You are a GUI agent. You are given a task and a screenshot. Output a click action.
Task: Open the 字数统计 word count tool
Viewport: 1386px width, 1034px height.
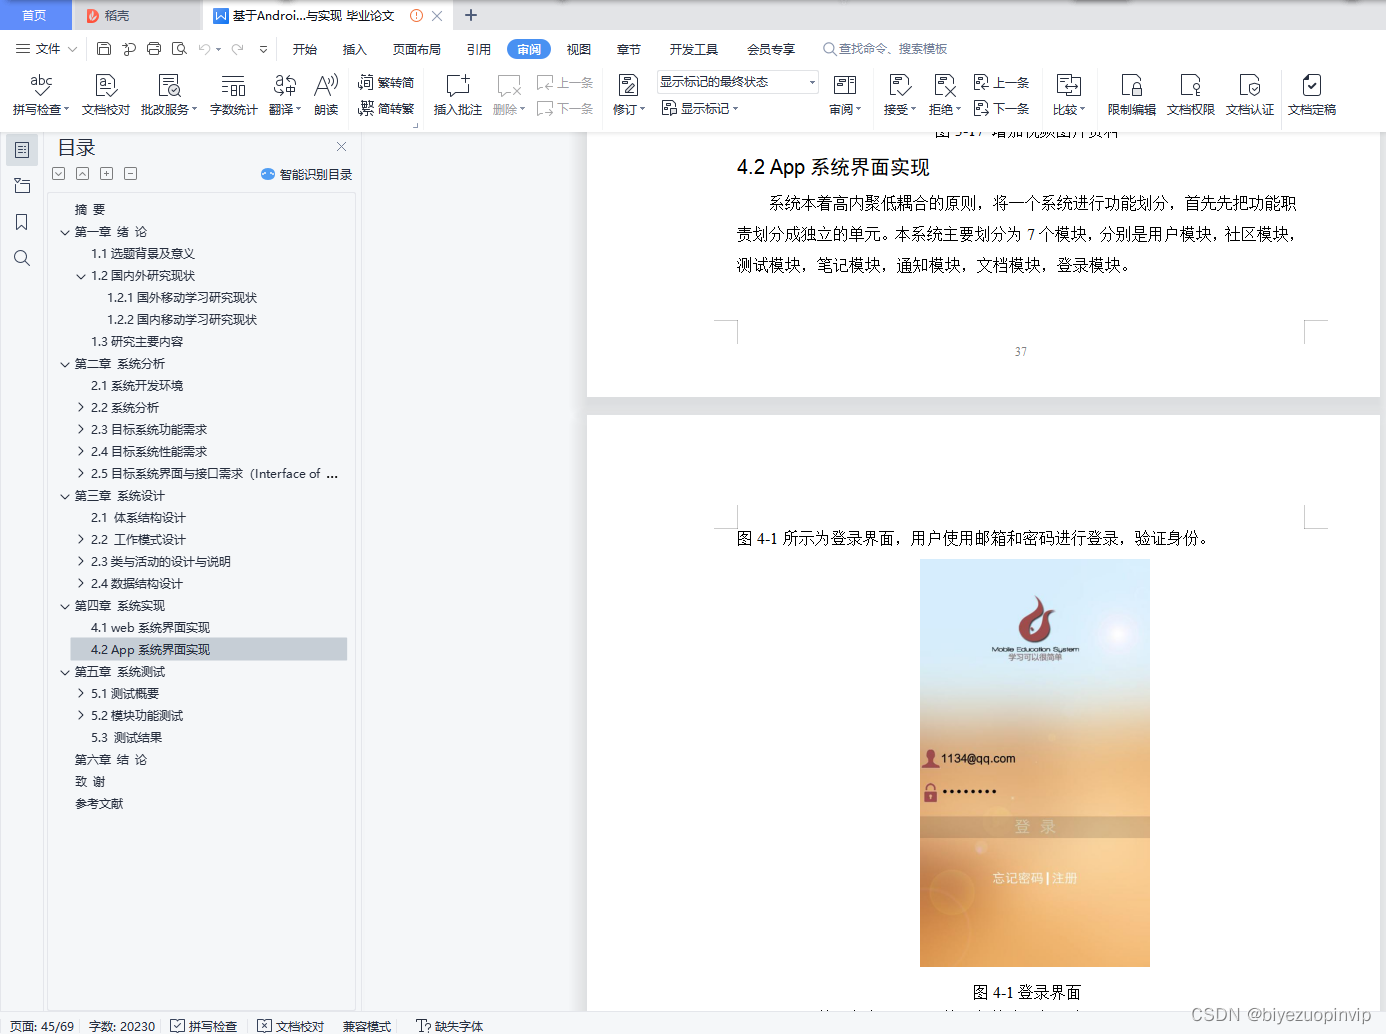pyautogui.click(x=233, y=95)
